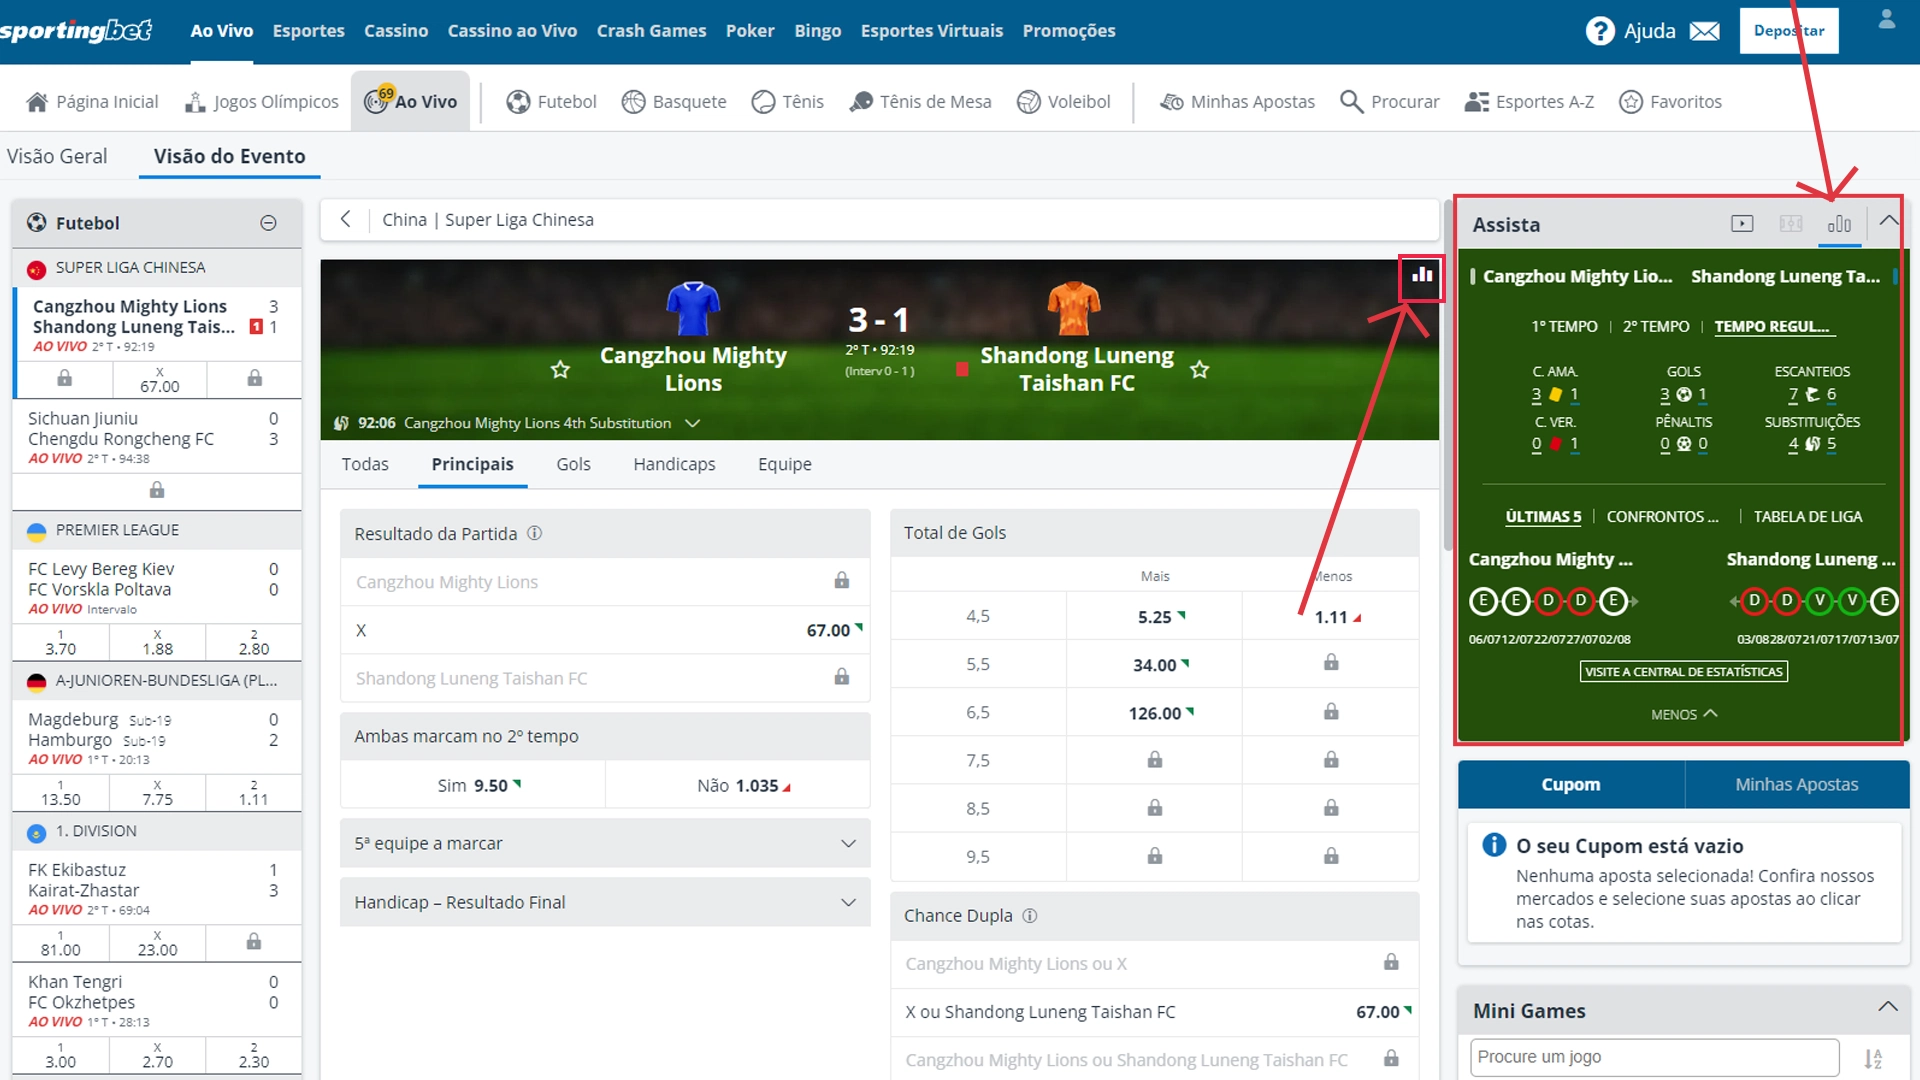Screen dimensions: 1920x1080
Task: Open the statistics view in the Assista panel
Action: coord(1840,223)
